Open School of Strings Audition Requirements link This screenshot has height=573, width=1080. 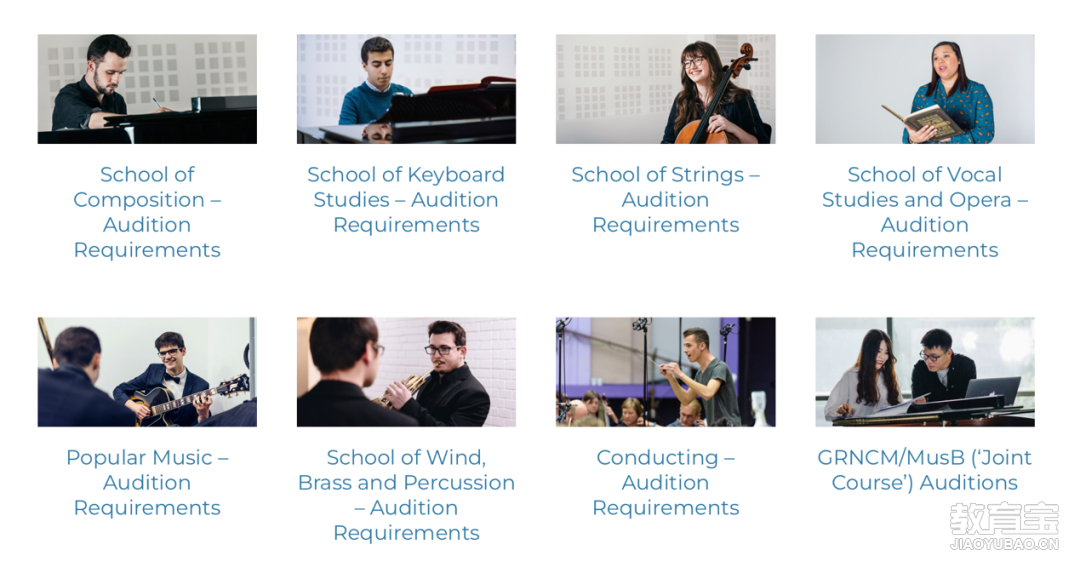point(665,200)
